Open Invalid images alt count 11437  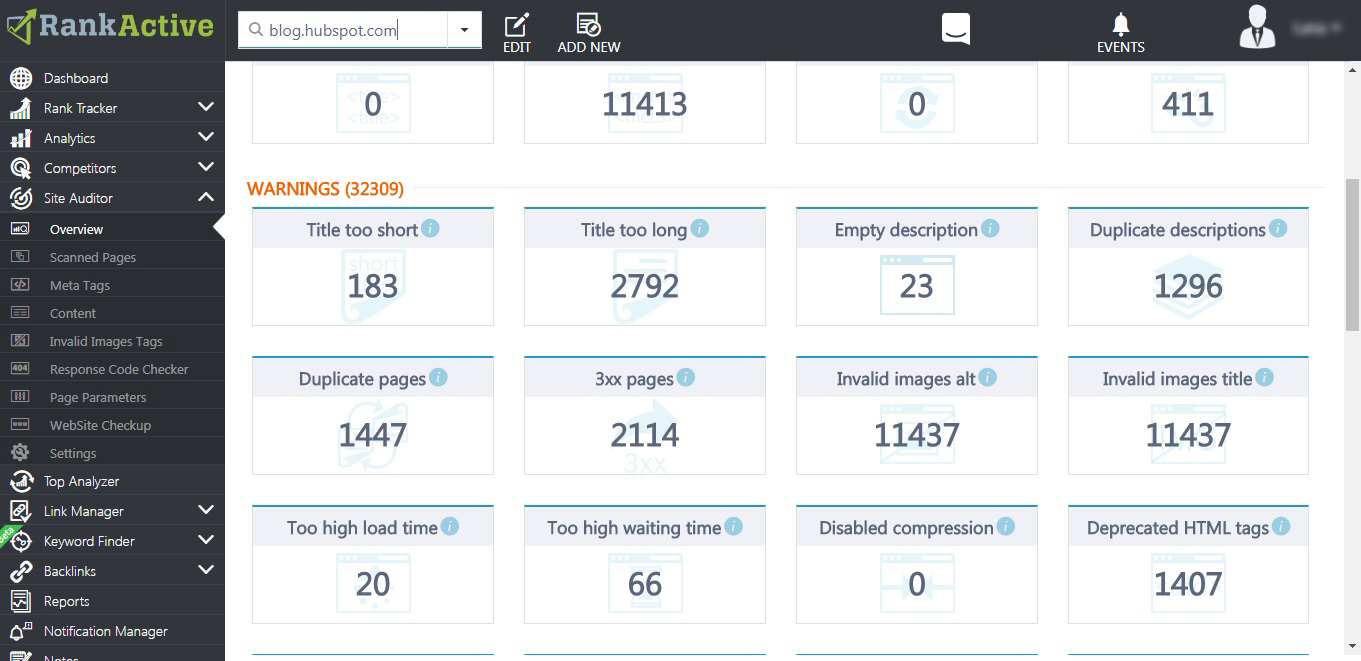(917, 436)
